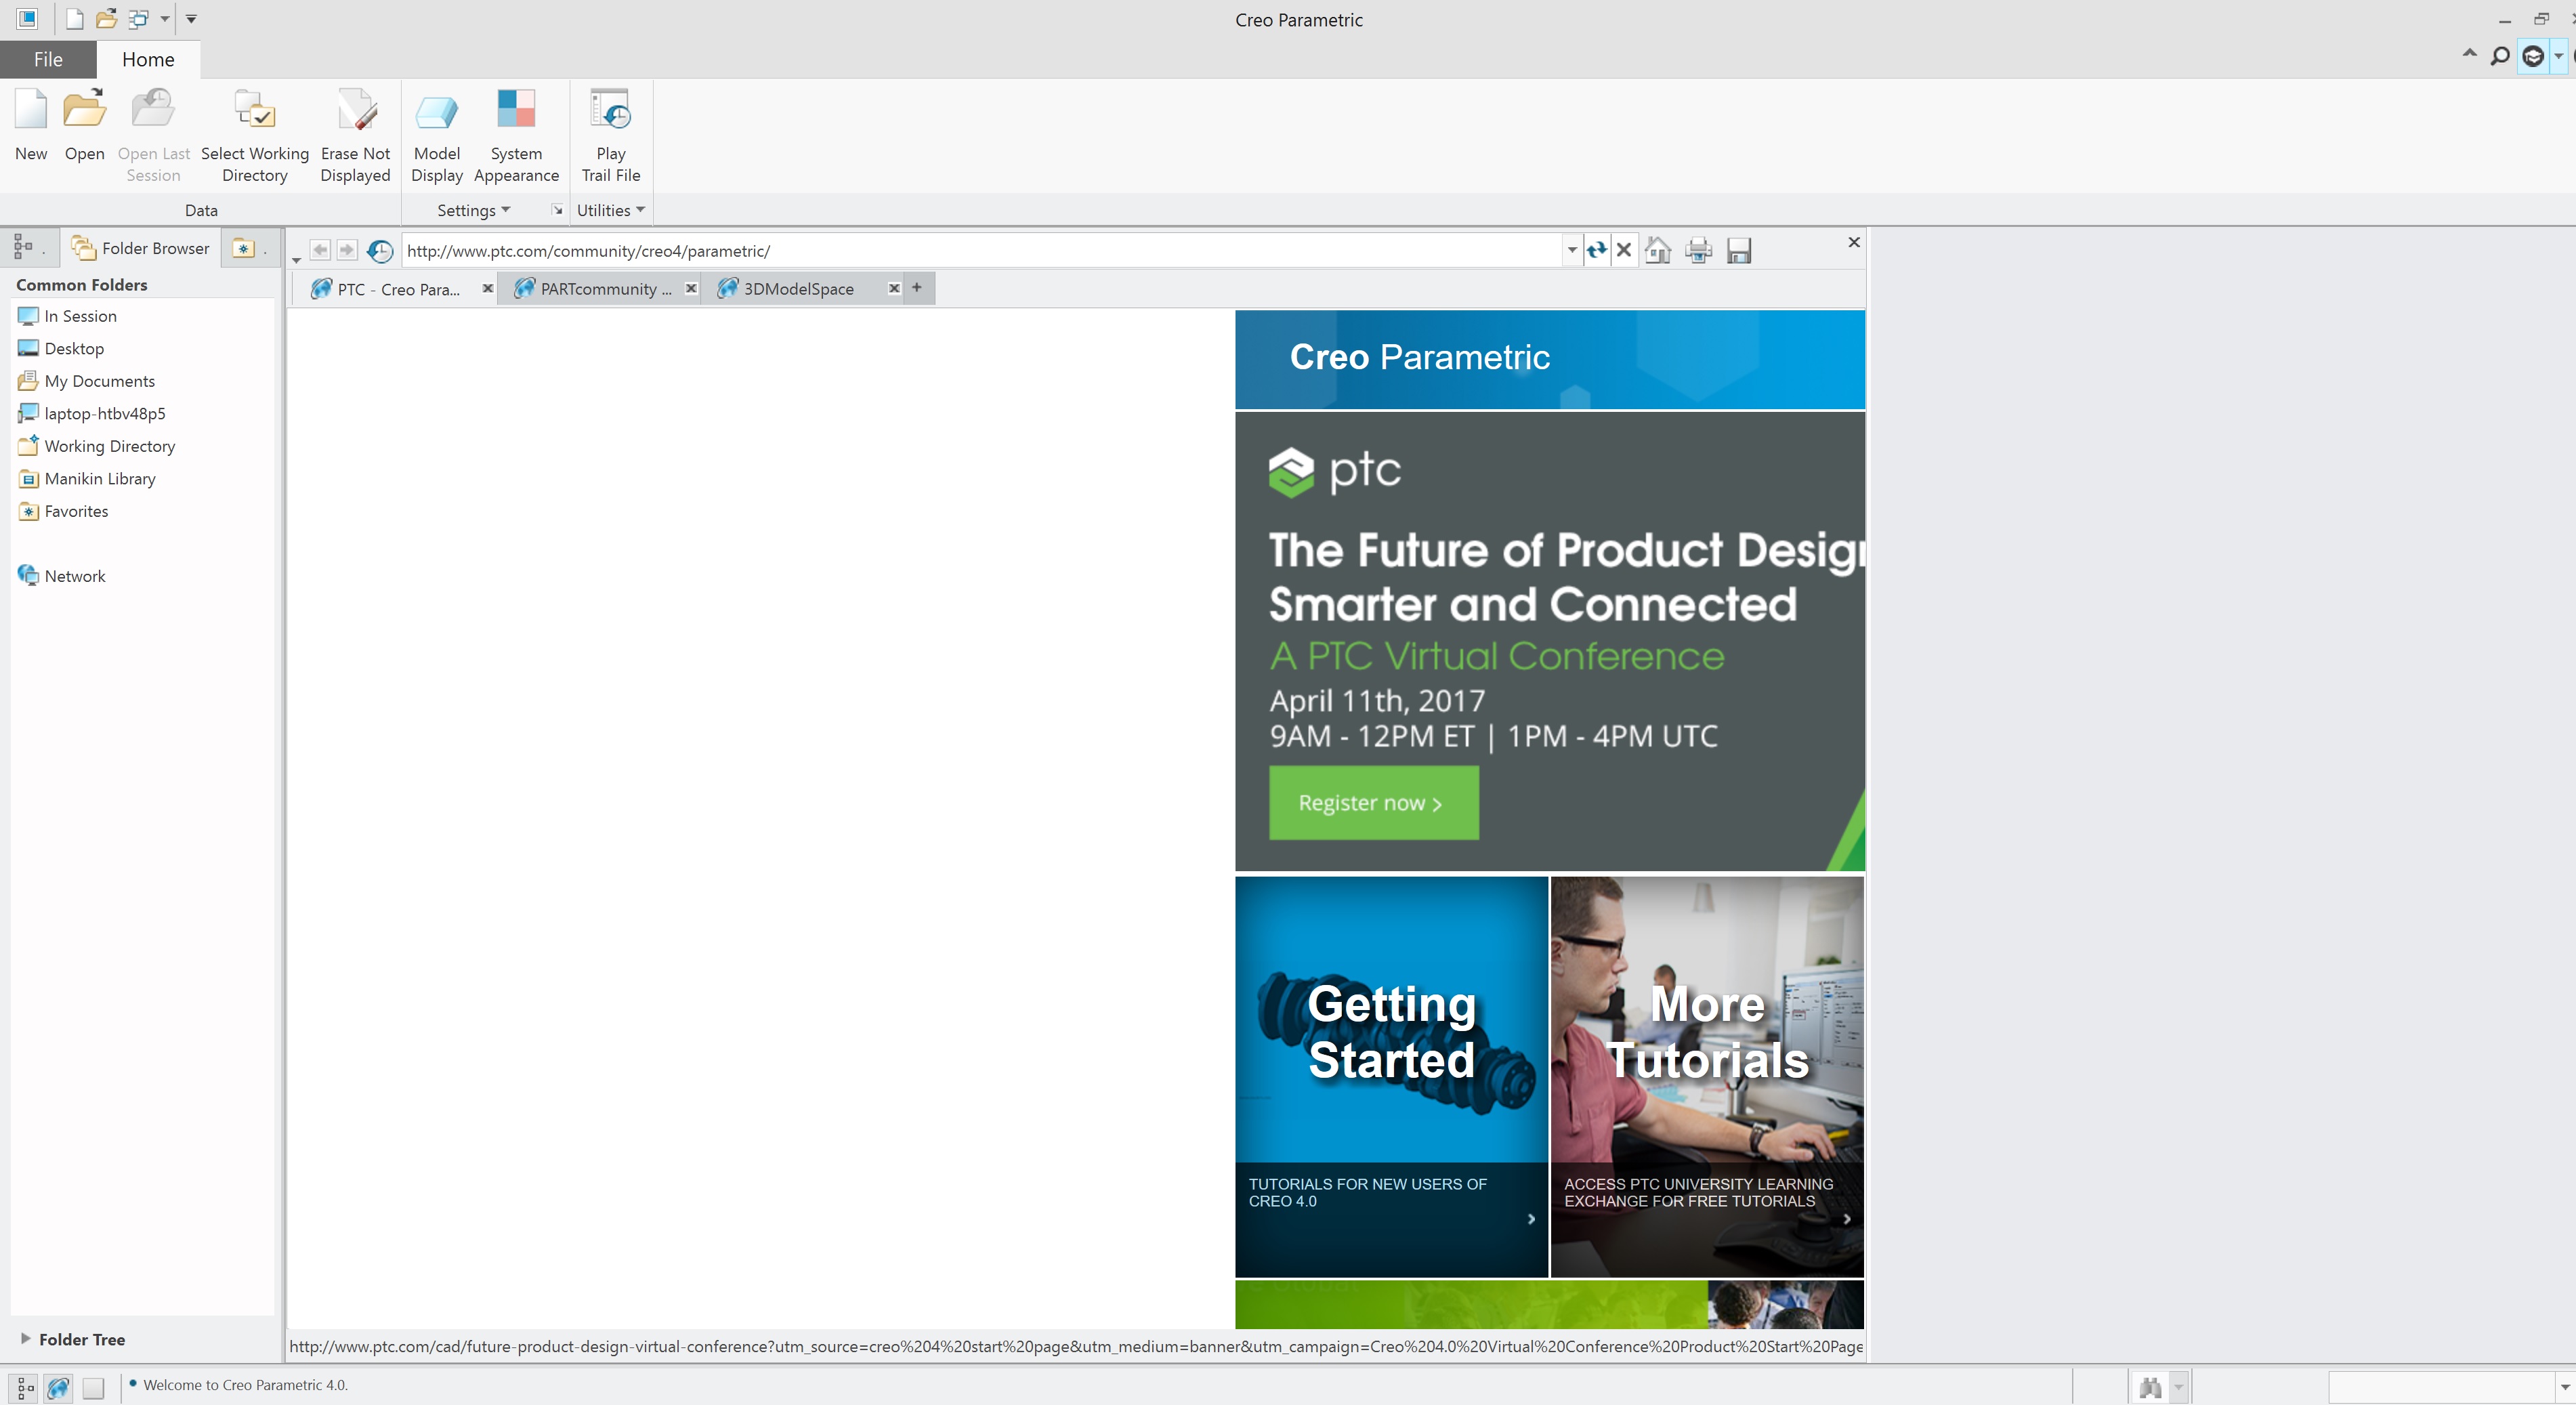
Task: Open the File menu tab
Action: click(48, 59)
